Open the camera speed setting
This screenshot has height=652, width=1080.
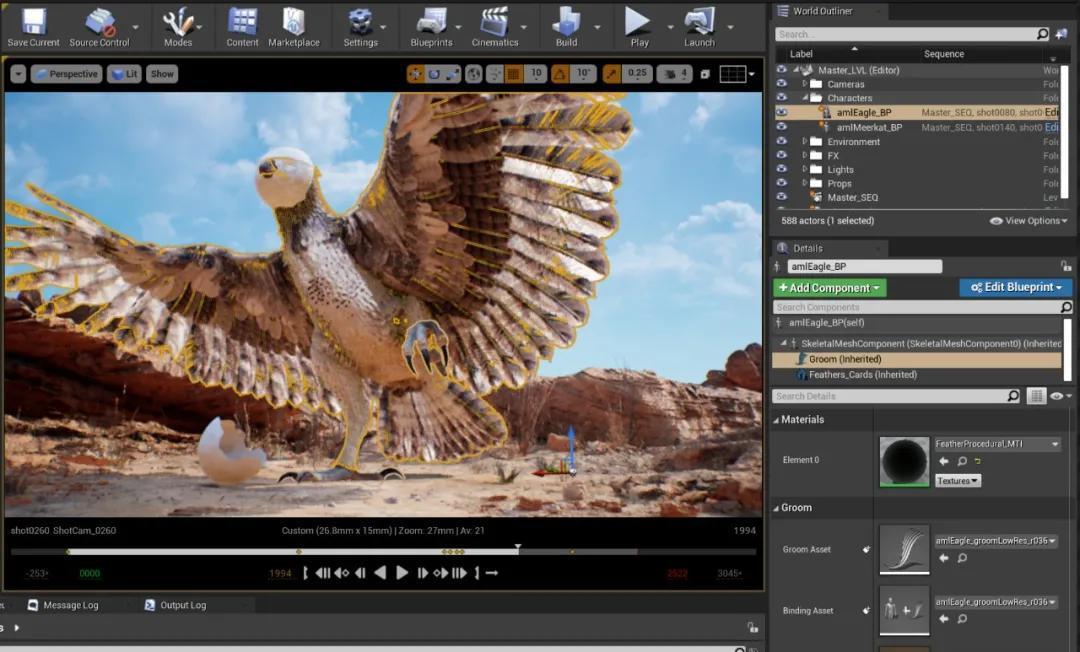tap(674, 74)
